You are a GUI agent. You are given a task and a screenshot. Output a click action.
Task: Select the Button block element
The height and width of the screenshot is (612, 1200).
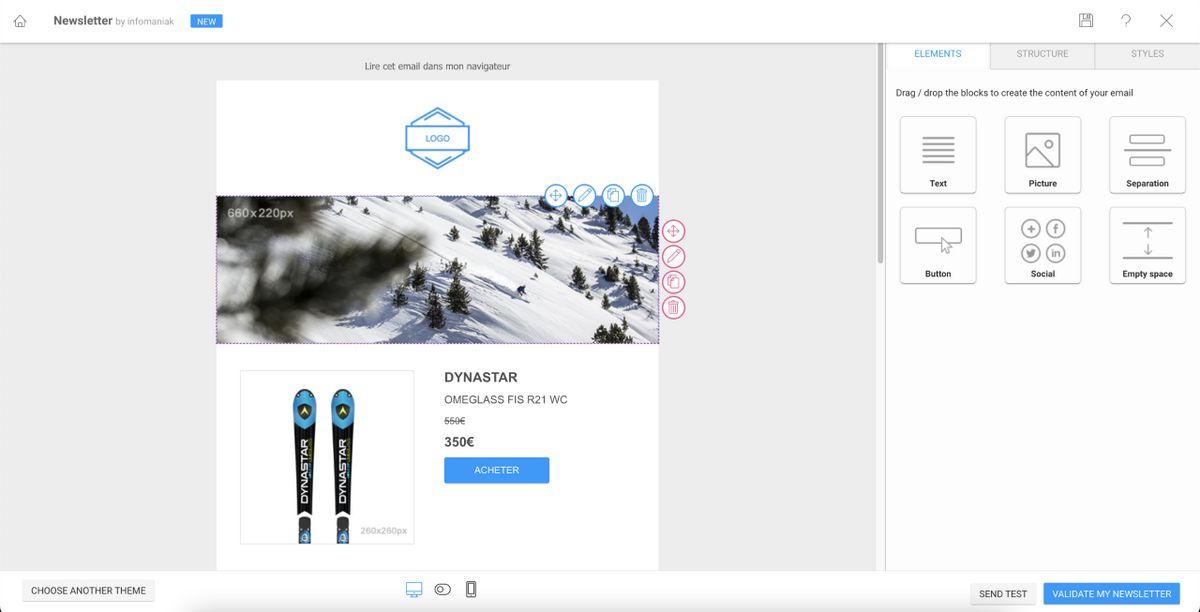tap(938, 245)
